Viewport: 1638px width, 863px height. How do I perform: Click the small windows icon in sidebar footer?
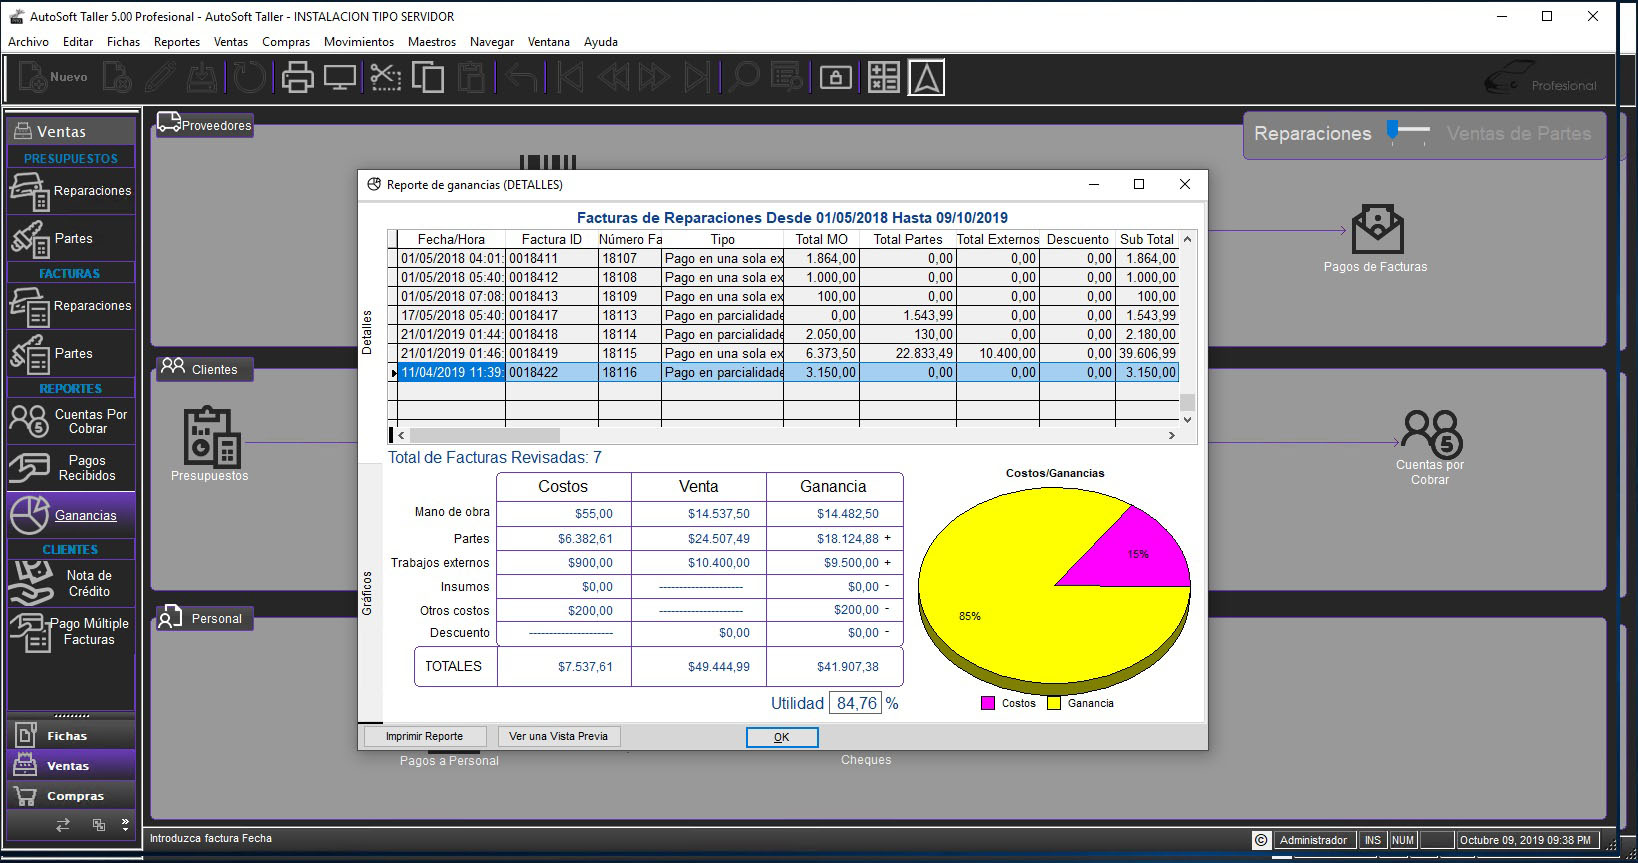(x=98, y=825)
